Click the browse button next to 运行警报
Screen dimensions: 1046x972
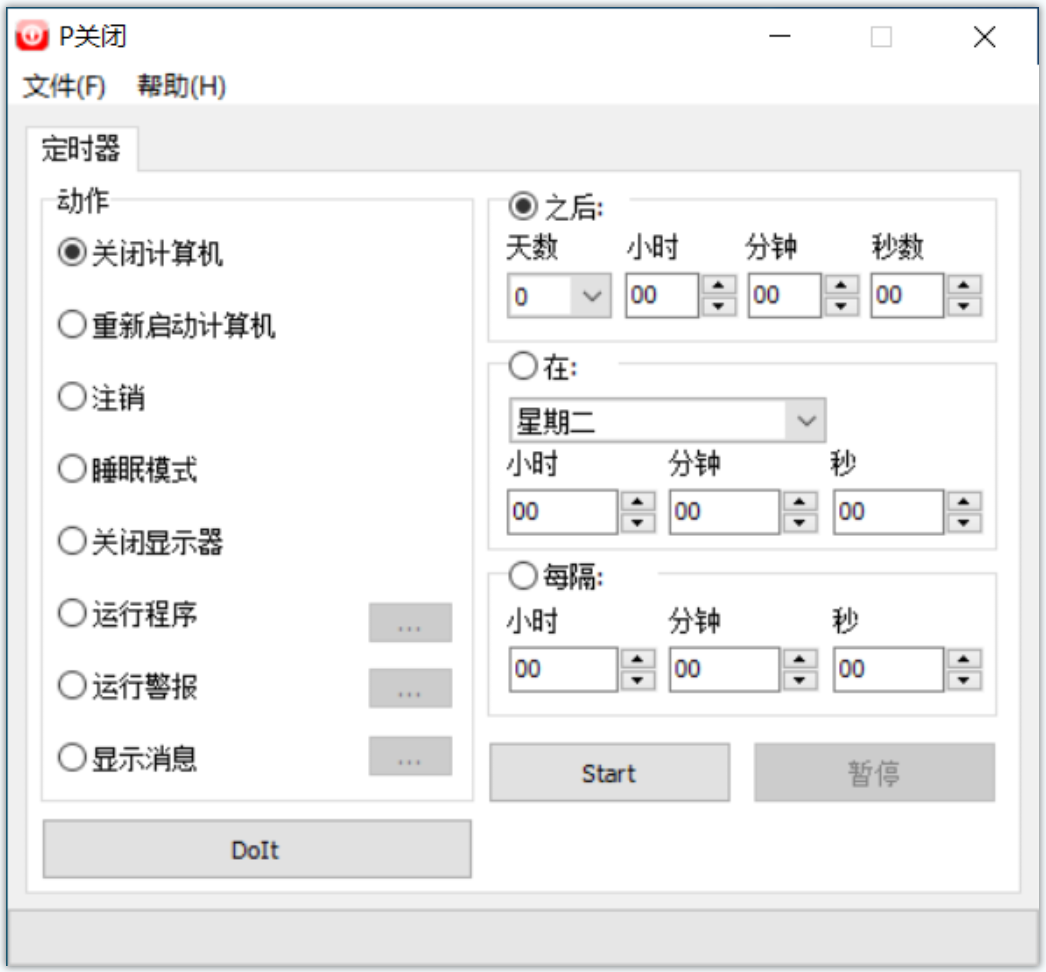(410, 688)
